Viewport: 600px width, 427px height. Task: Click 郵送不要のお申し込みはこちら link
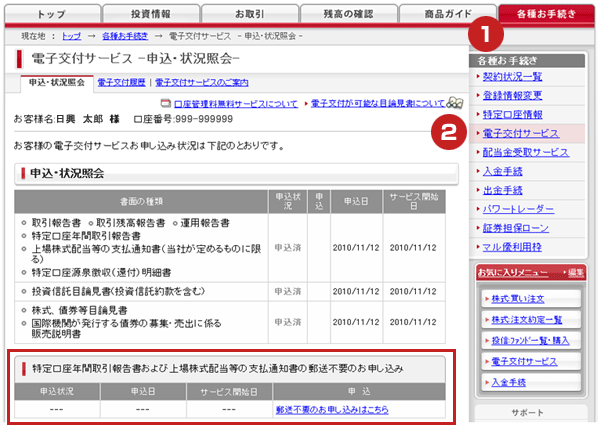tap(332, 410)
